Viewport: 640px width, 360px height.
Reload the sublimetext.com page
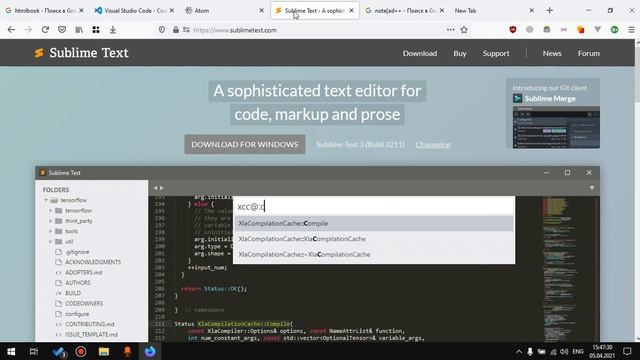(45, 30)
